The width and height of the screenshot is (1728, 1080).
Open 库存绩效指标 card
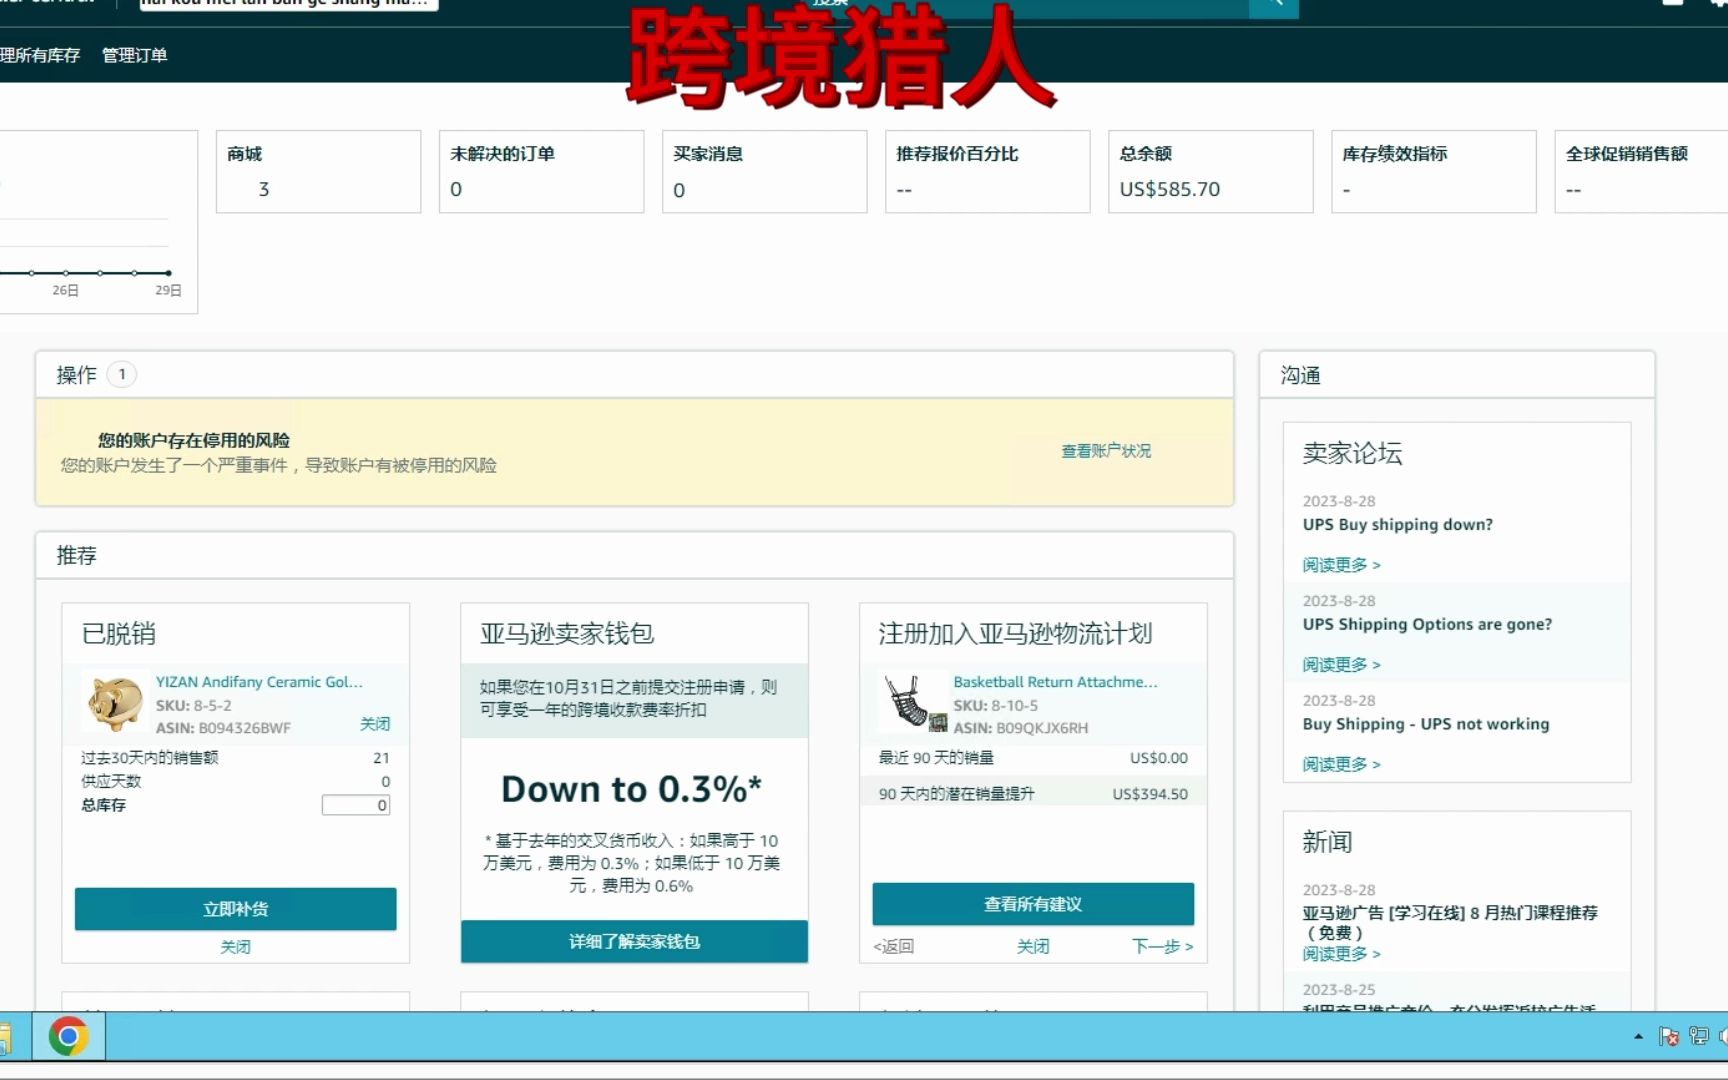tap(1433, 171)
